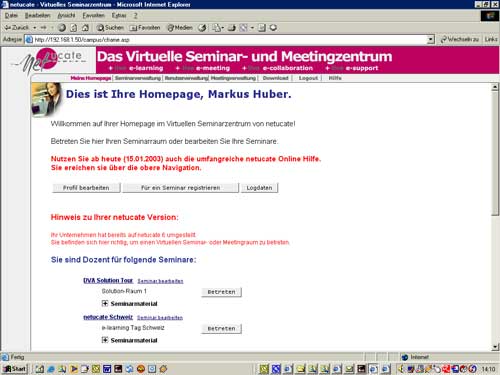
Task: Click the Logdaten button
Action: coord(259,188)
